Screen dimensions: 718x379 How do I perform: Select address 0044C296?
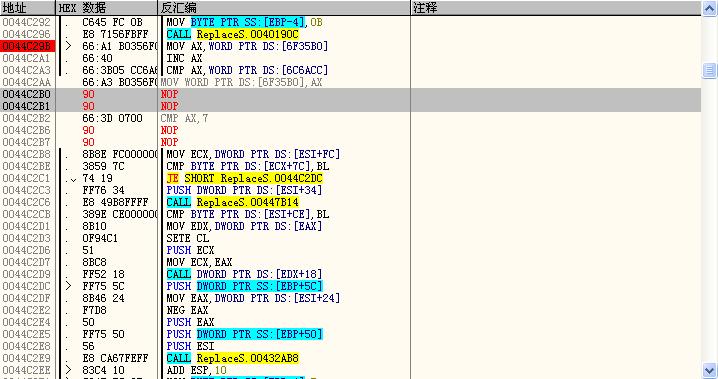(x=27, y=34)
